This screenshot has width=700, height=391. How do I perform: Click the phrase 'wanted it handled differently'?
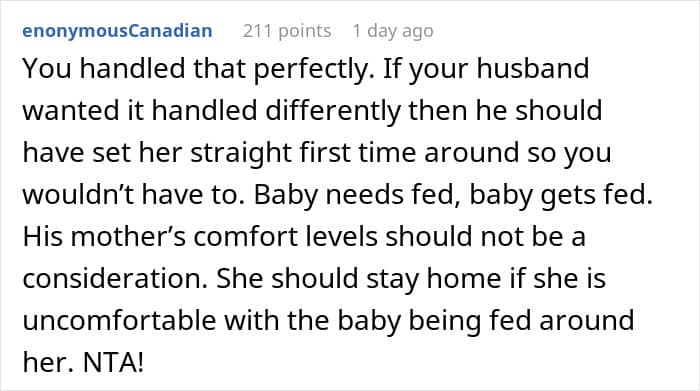(x=212, y=111)
